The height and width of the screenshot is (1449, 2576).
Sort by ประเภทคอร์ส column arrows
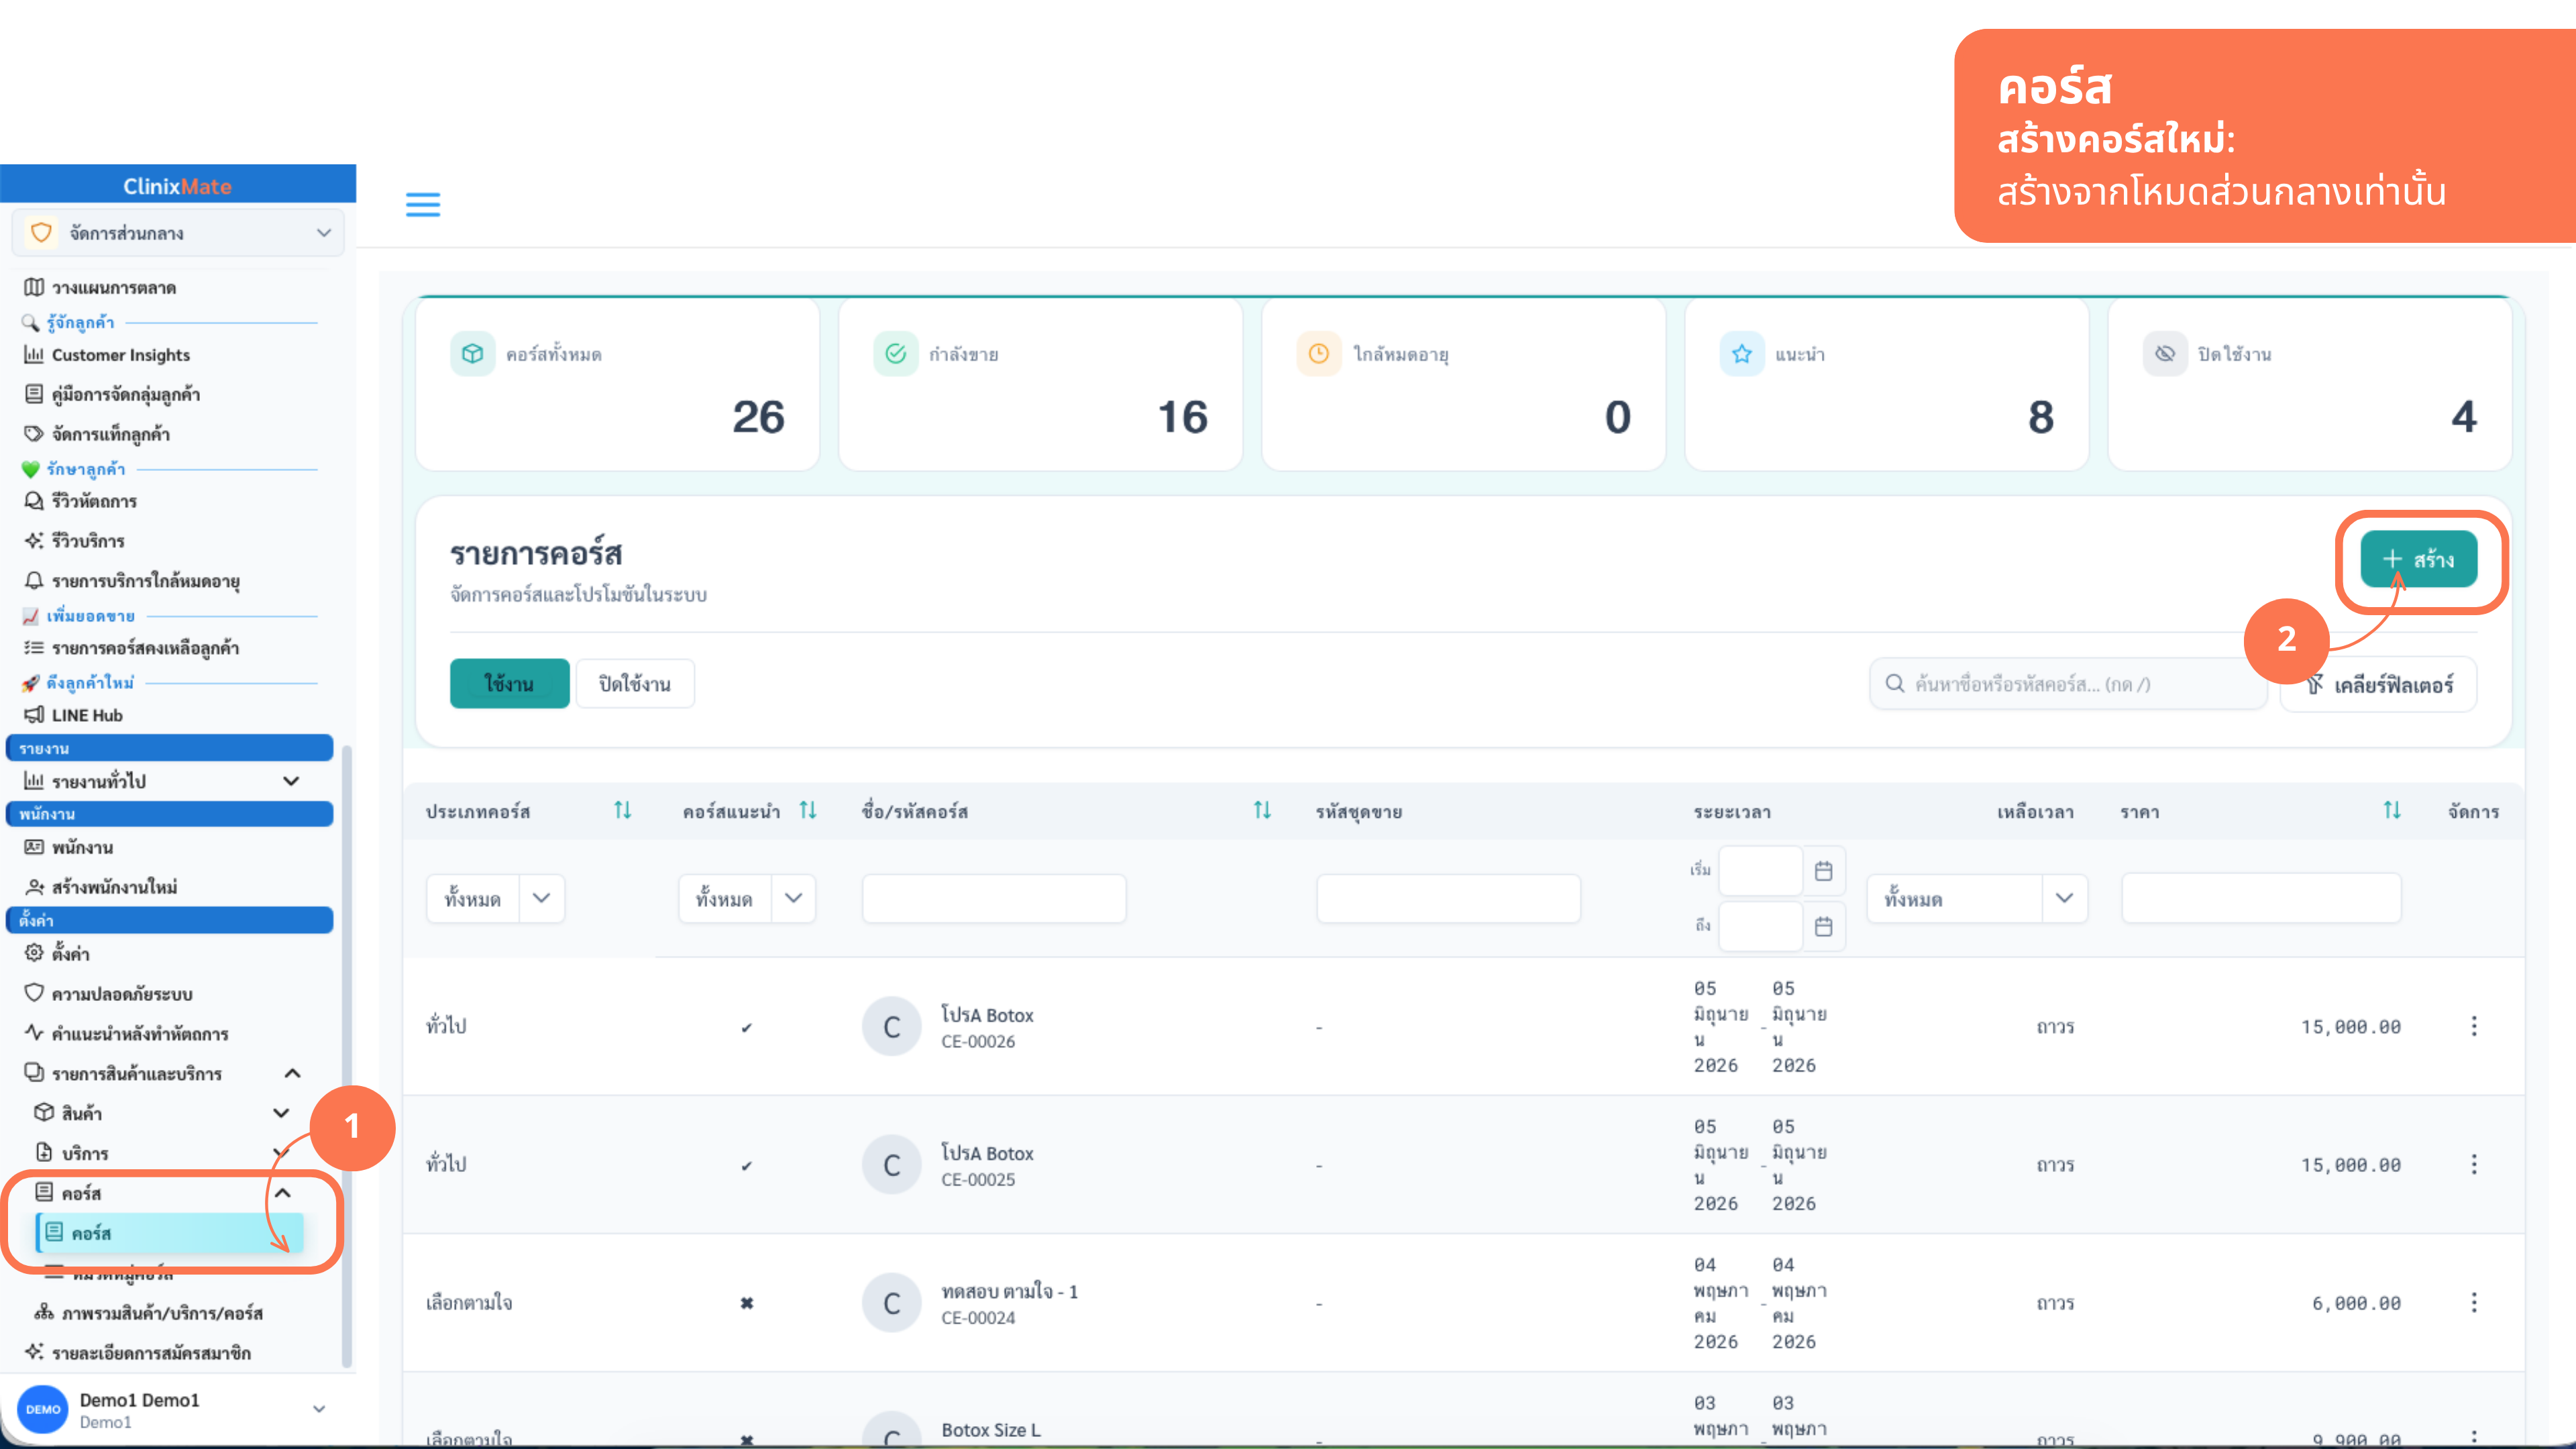coord(623,810)
